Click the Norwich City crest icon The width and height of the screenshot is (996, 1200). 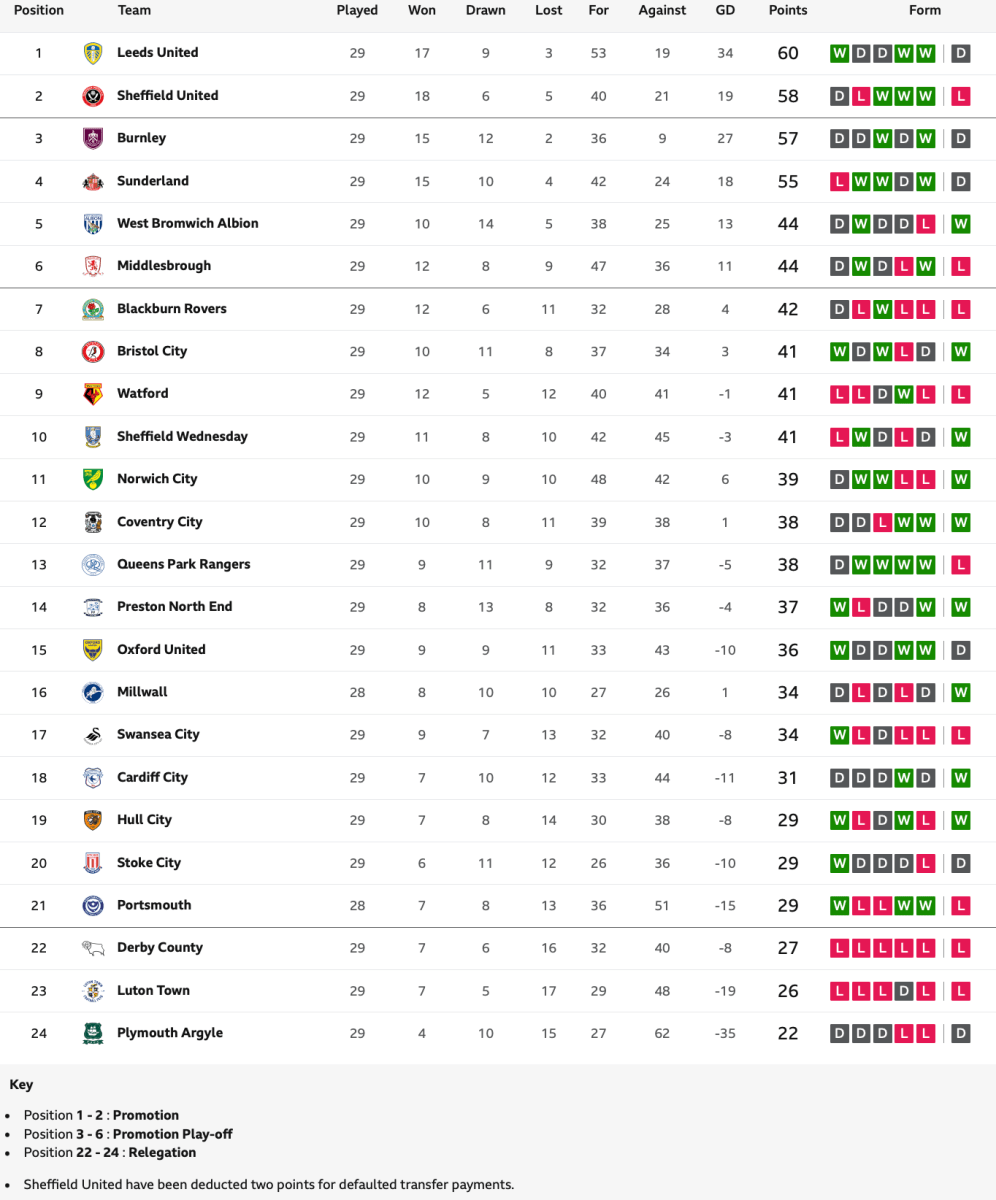click(93, 479)
